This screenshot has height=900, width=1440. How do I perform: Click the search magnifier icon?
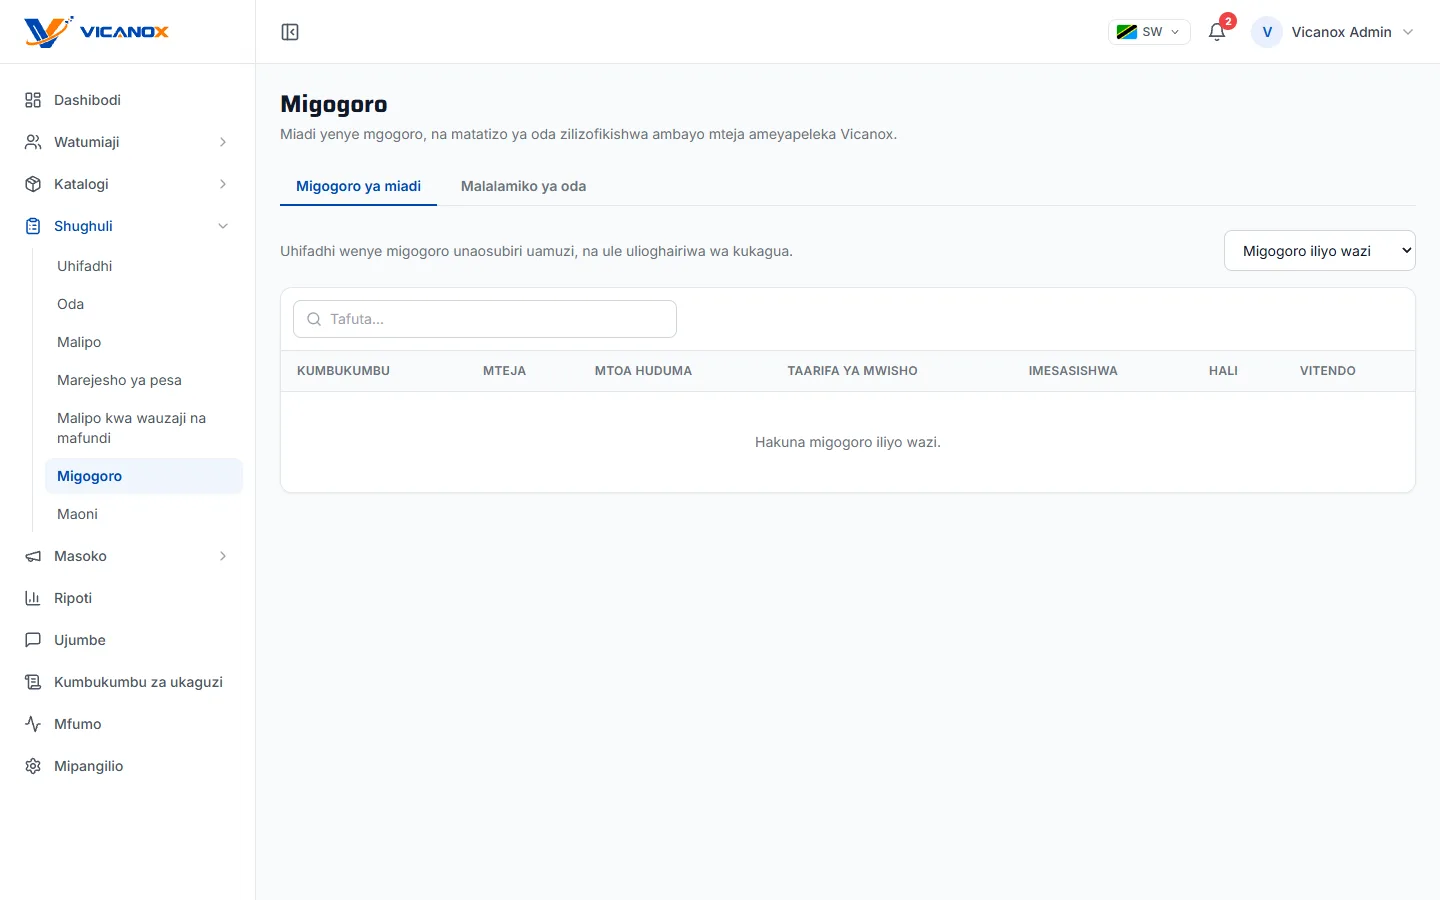(314, 319)
